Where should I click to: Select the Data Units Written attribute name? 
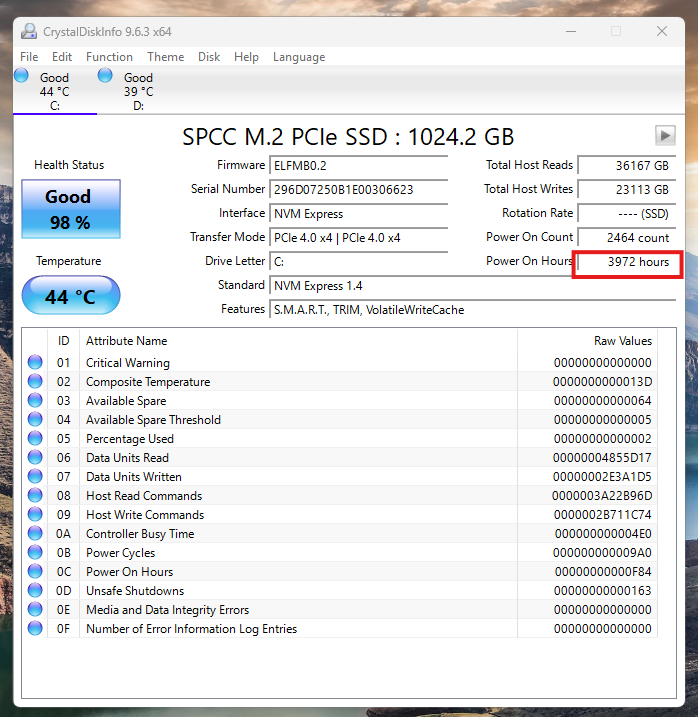pos(134,477)
